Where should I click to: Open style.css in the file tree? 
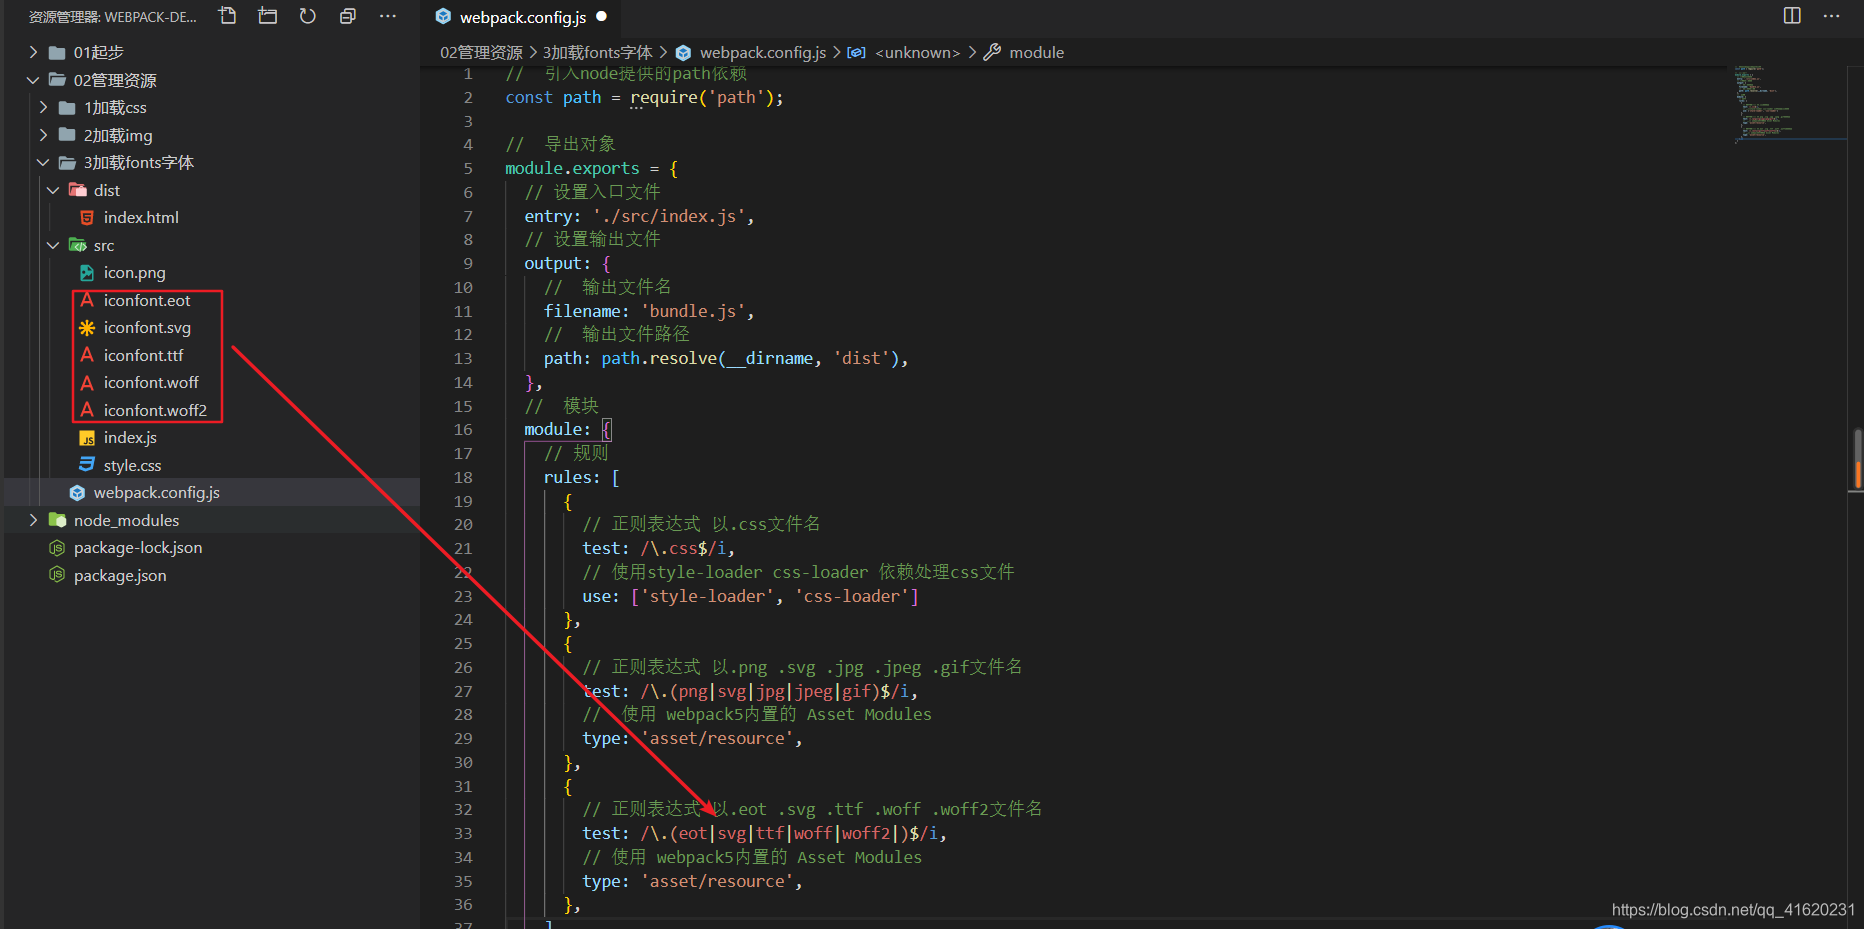coord(132,465)
